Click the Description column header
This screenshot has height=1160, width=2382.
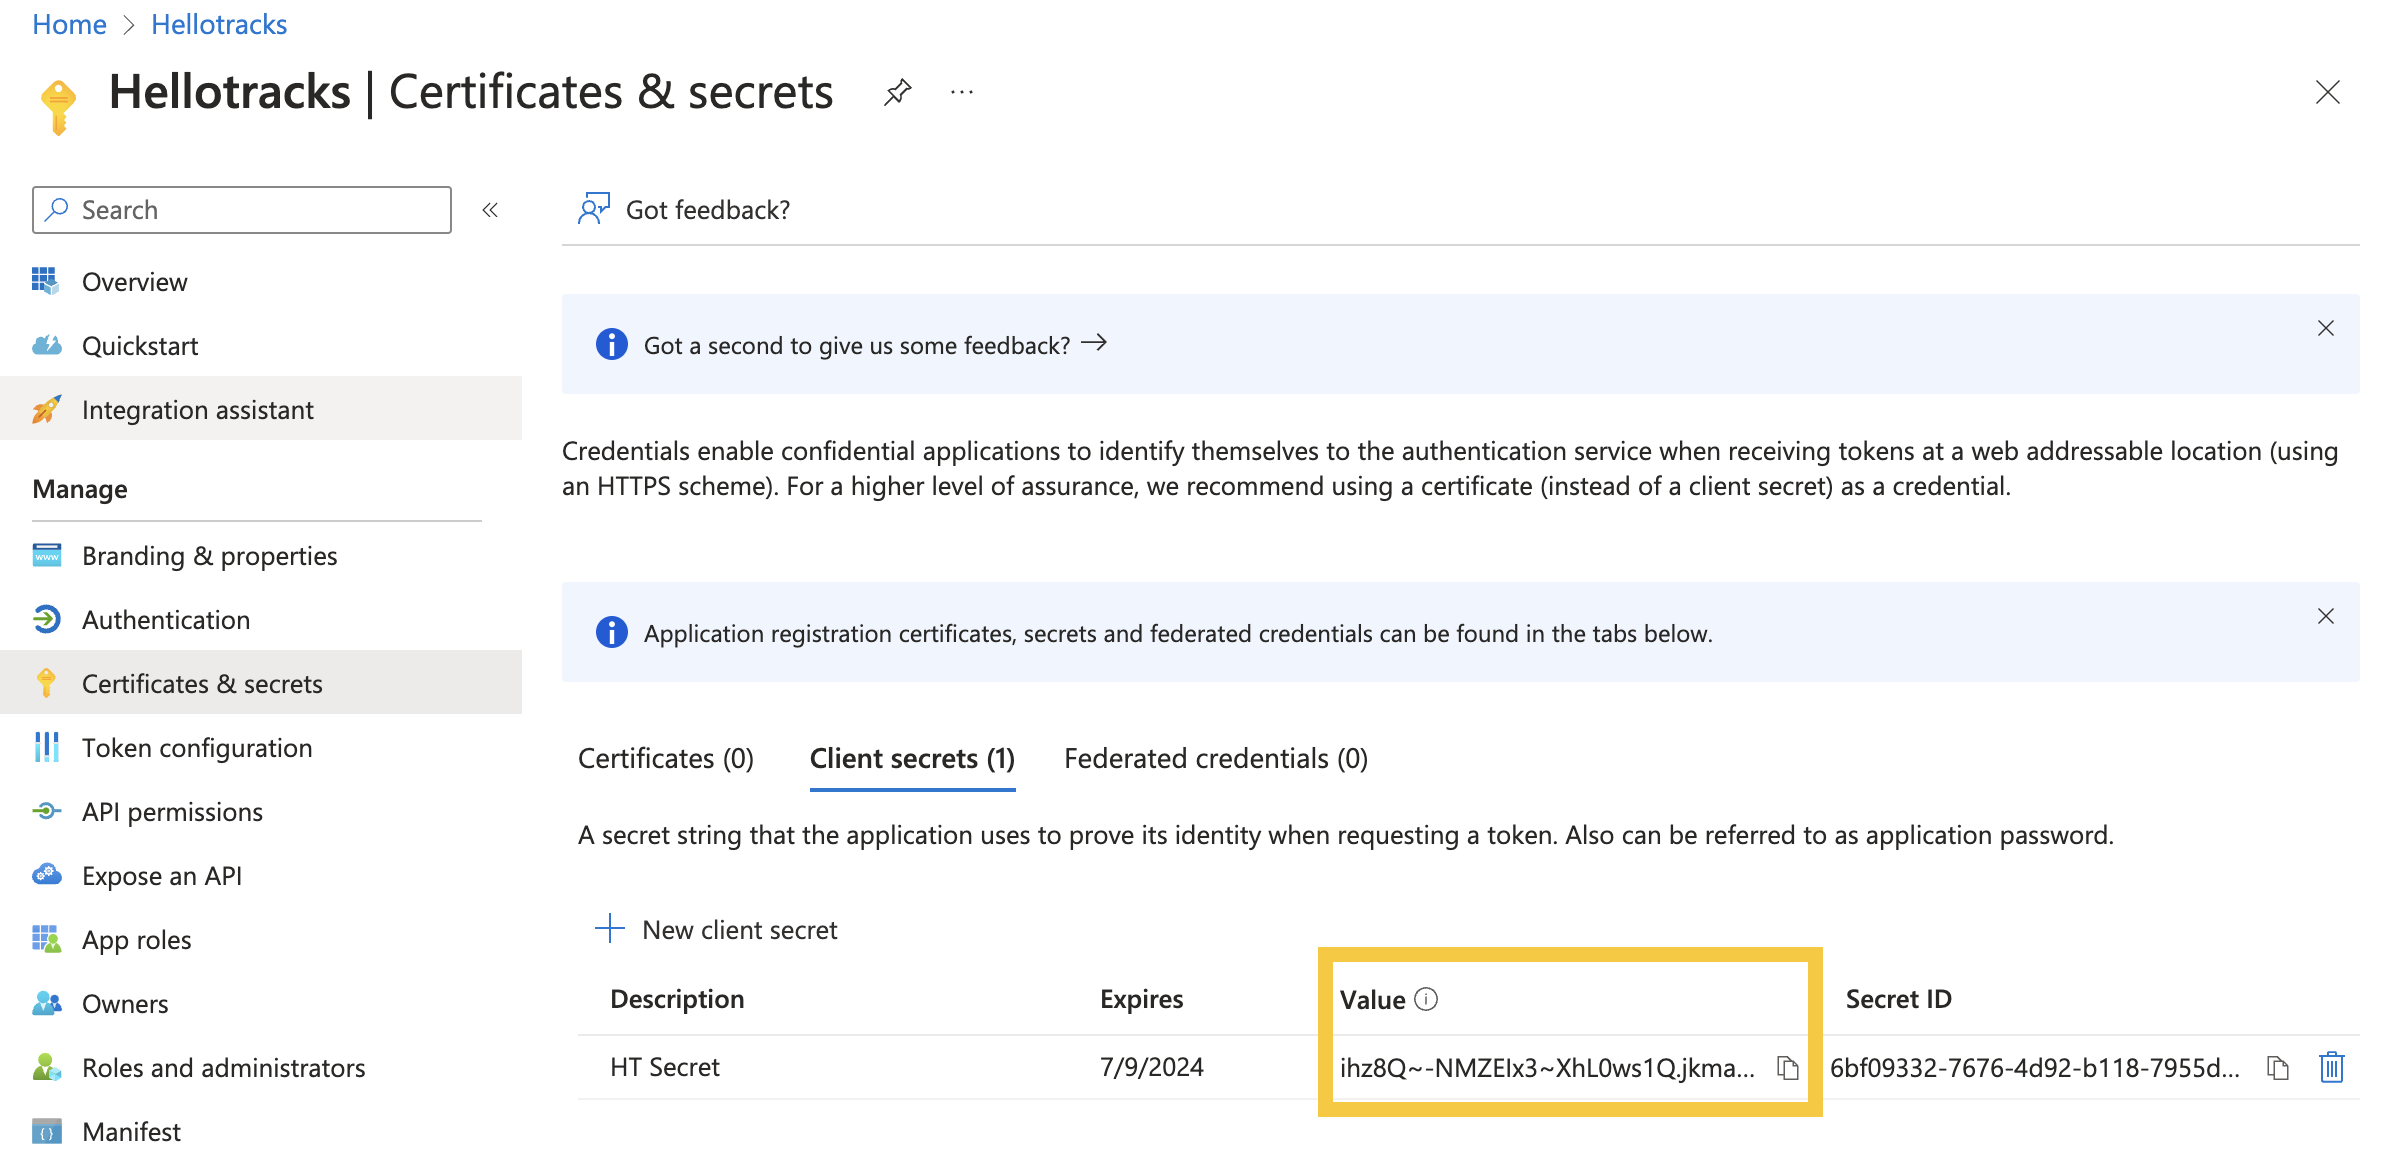(677, 999)
